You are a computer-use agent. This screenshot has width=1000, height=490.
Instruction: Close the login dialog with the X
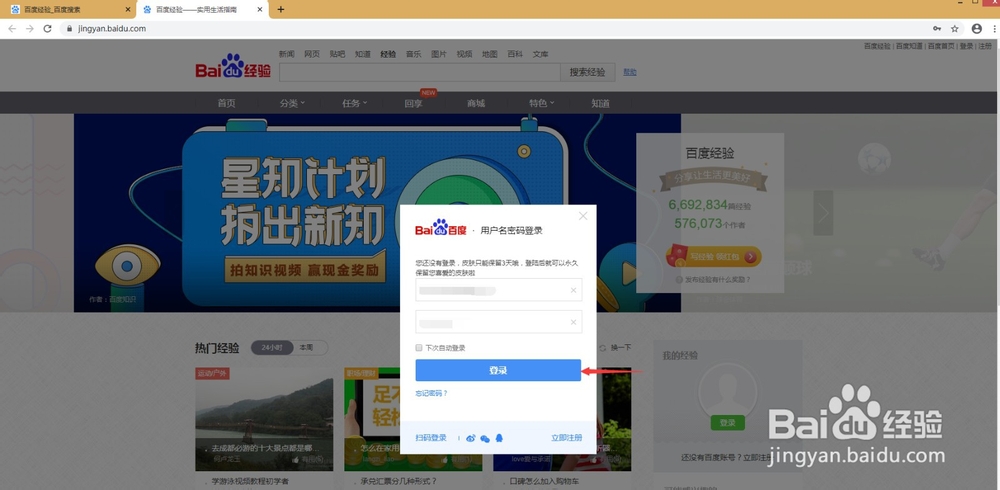click(582, 216)
